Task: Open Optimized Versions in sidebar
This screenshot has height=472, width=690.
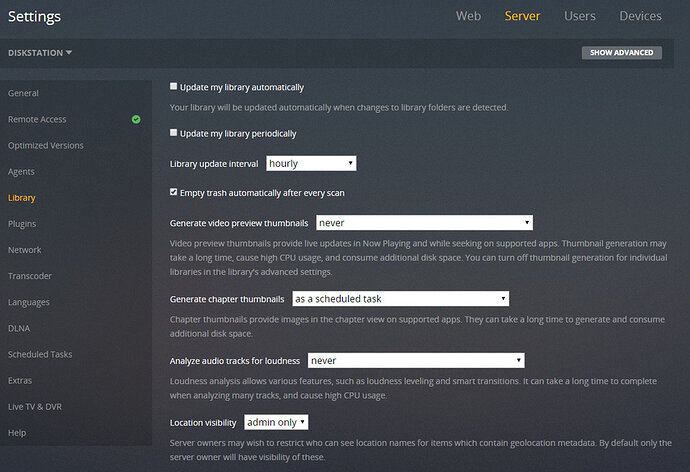Action: tap(46, 145)
